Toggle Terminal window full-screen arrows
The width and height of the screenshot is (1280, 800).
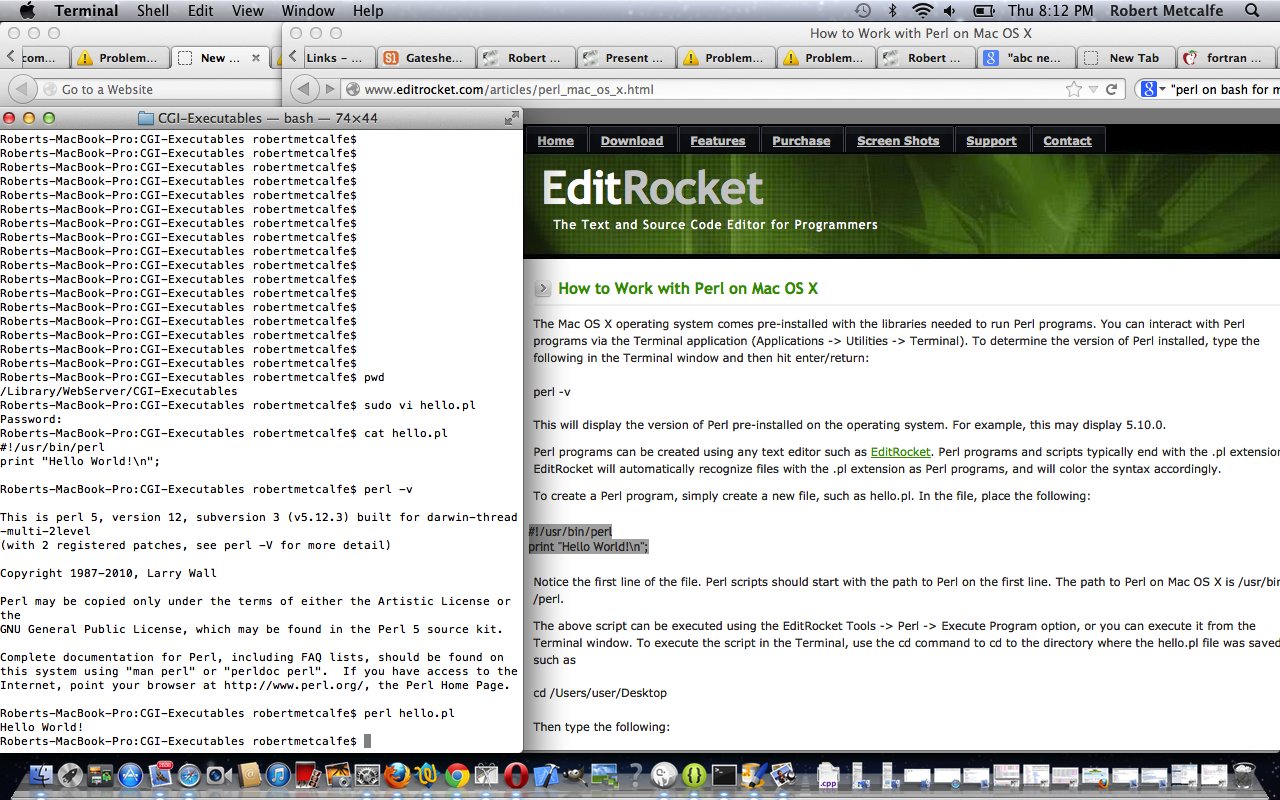click(511, 118)
